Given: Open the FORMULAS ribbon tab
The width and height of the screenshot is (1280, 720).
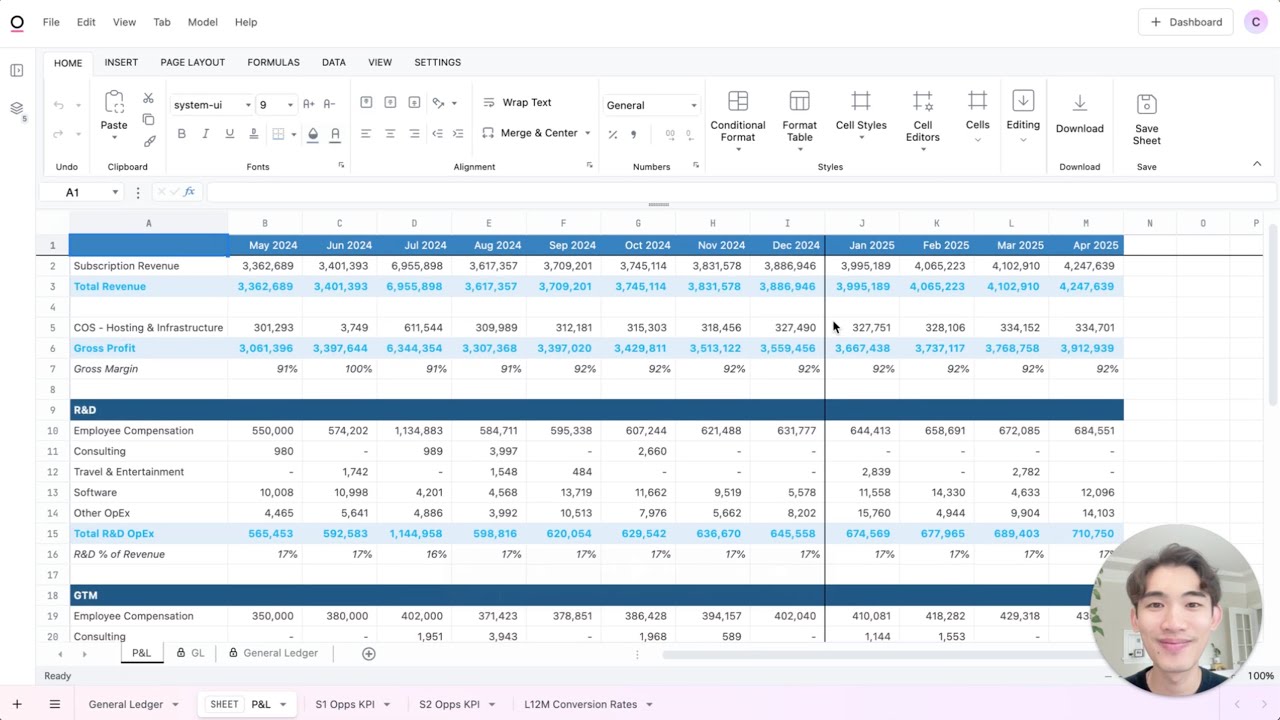Looking at the screenshot, I should (273, 62).
